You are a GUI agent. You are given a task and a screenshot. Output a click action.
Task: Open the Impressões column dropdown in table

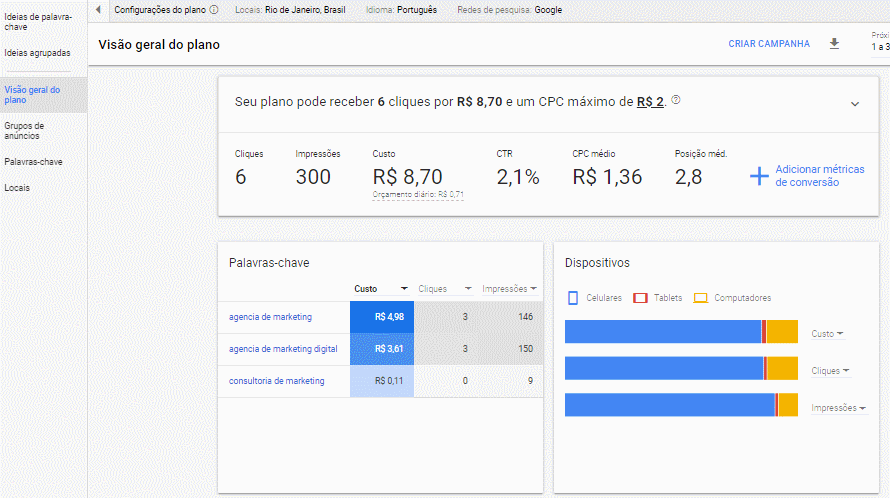coord(534,289)
